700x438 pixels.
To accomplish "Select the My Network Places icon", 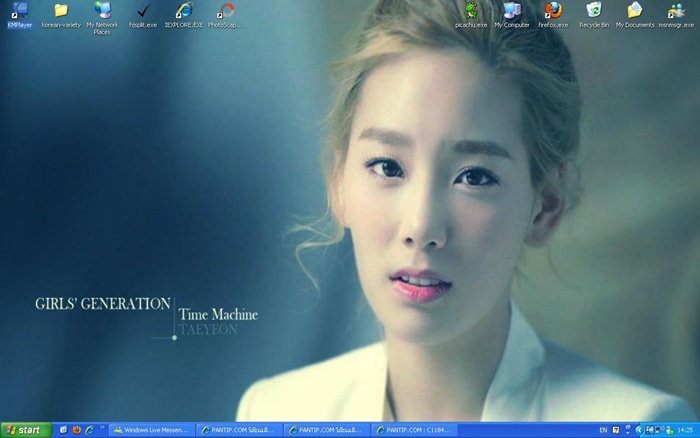I will [102, 18].
